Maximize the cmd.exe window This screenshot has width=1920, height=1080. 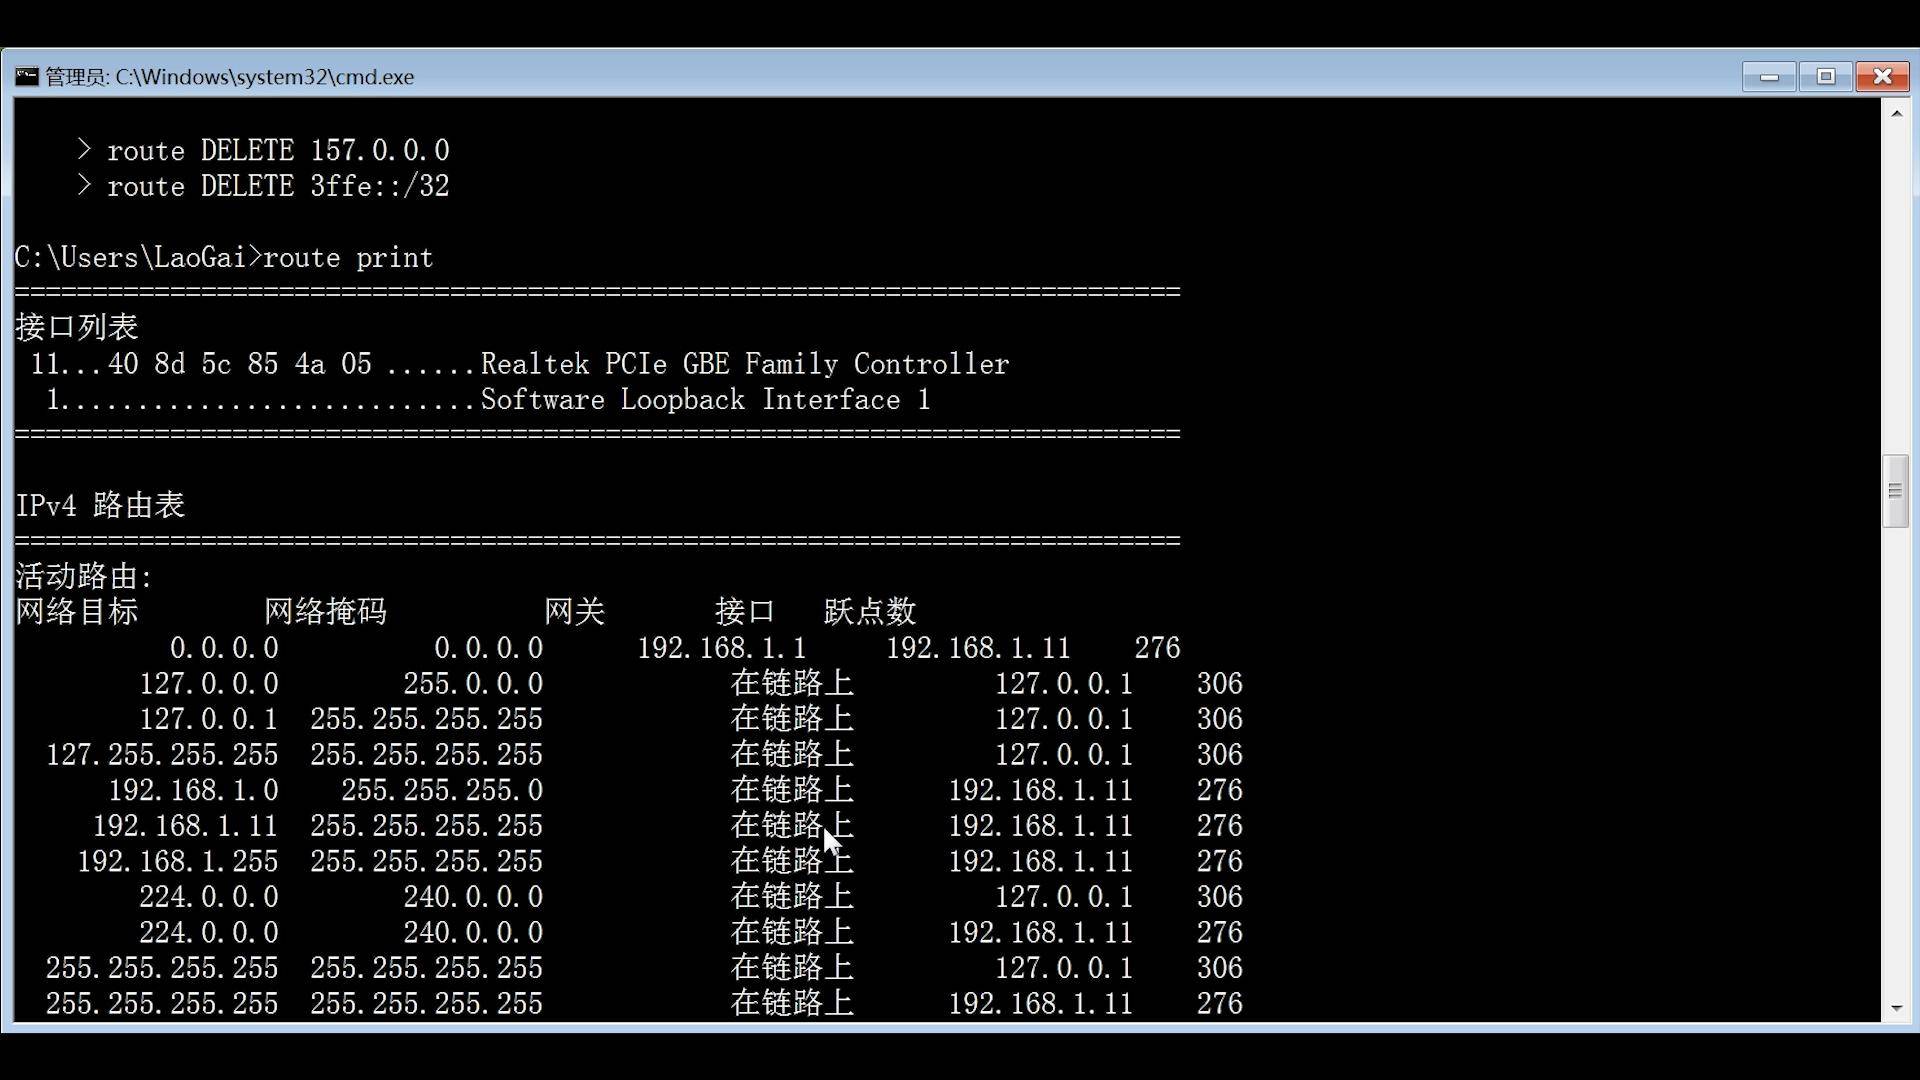[x=1826, y=77]
